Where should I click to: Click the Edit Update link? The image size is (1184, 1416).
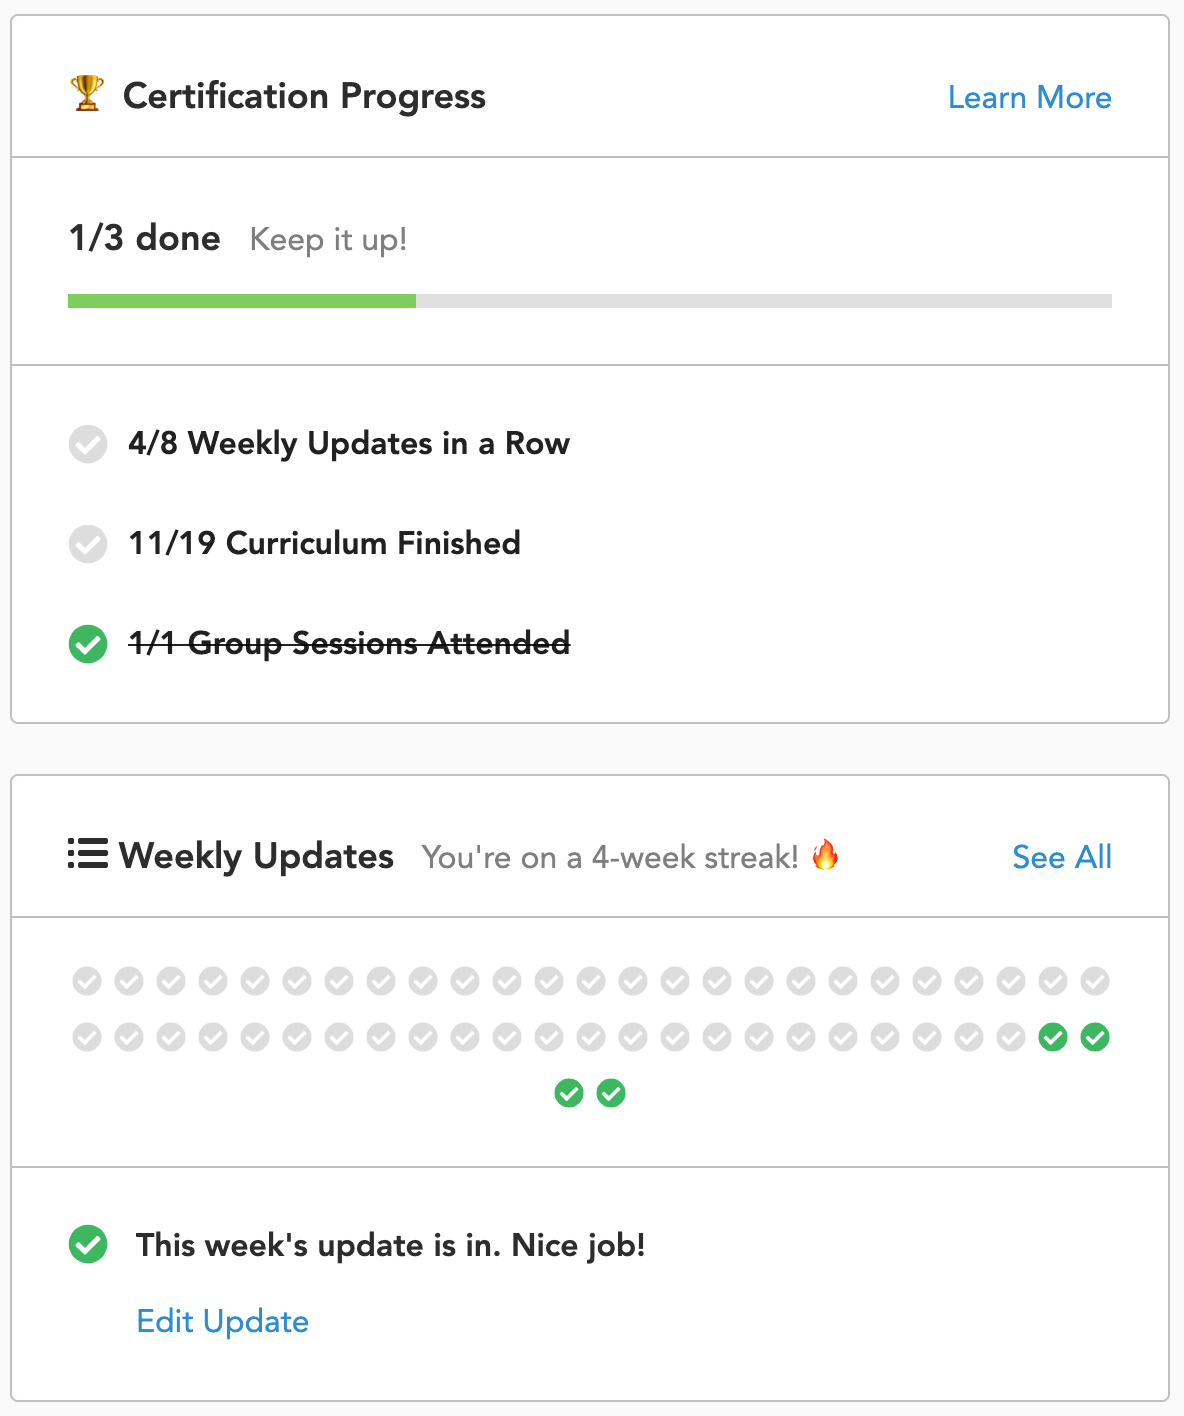coord(223,1321)
